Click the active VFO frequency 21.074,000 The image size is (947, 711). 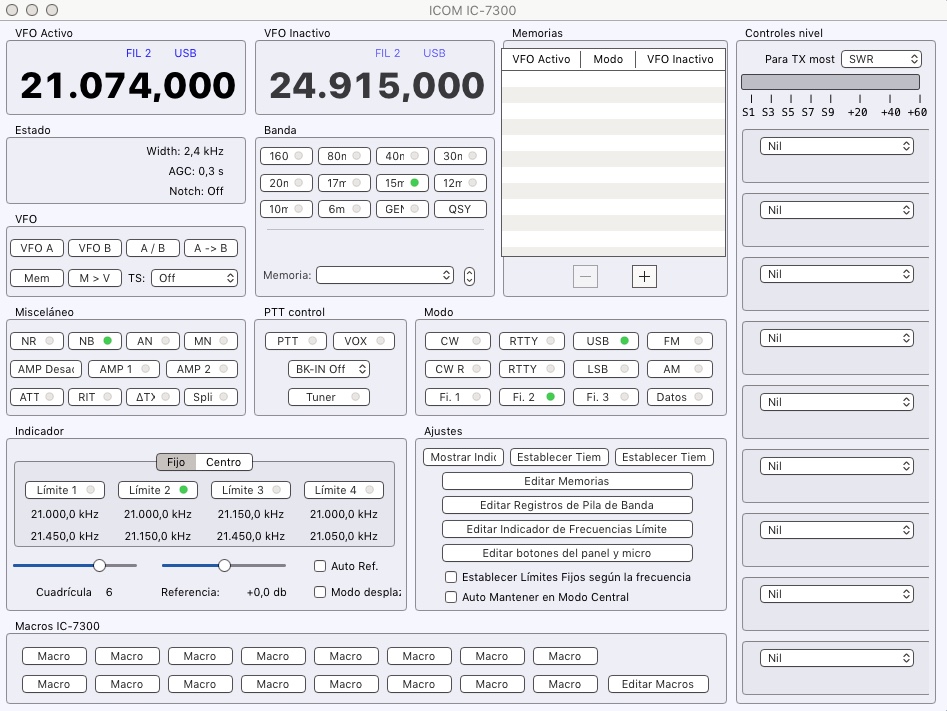pos(127,85)
